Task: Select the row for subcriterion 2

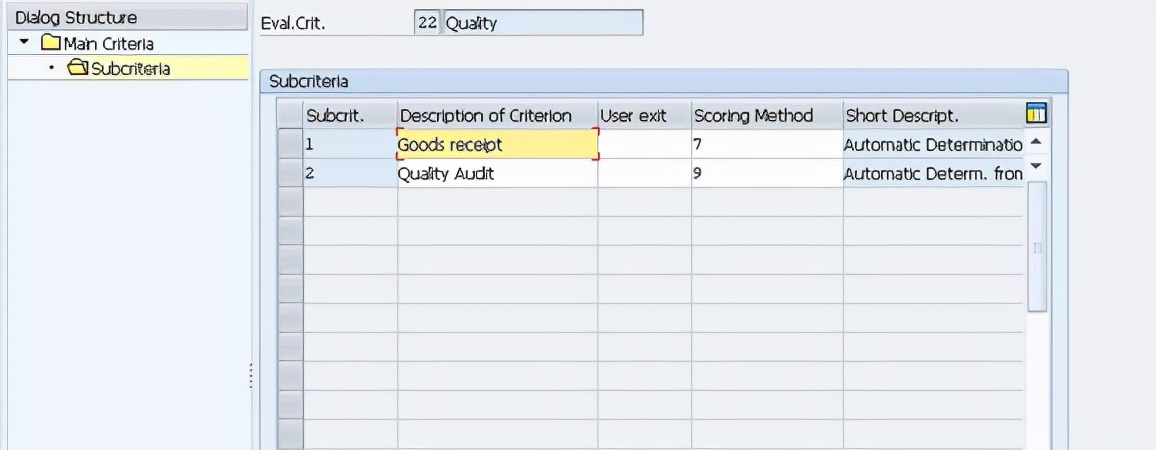Action: 290,173
